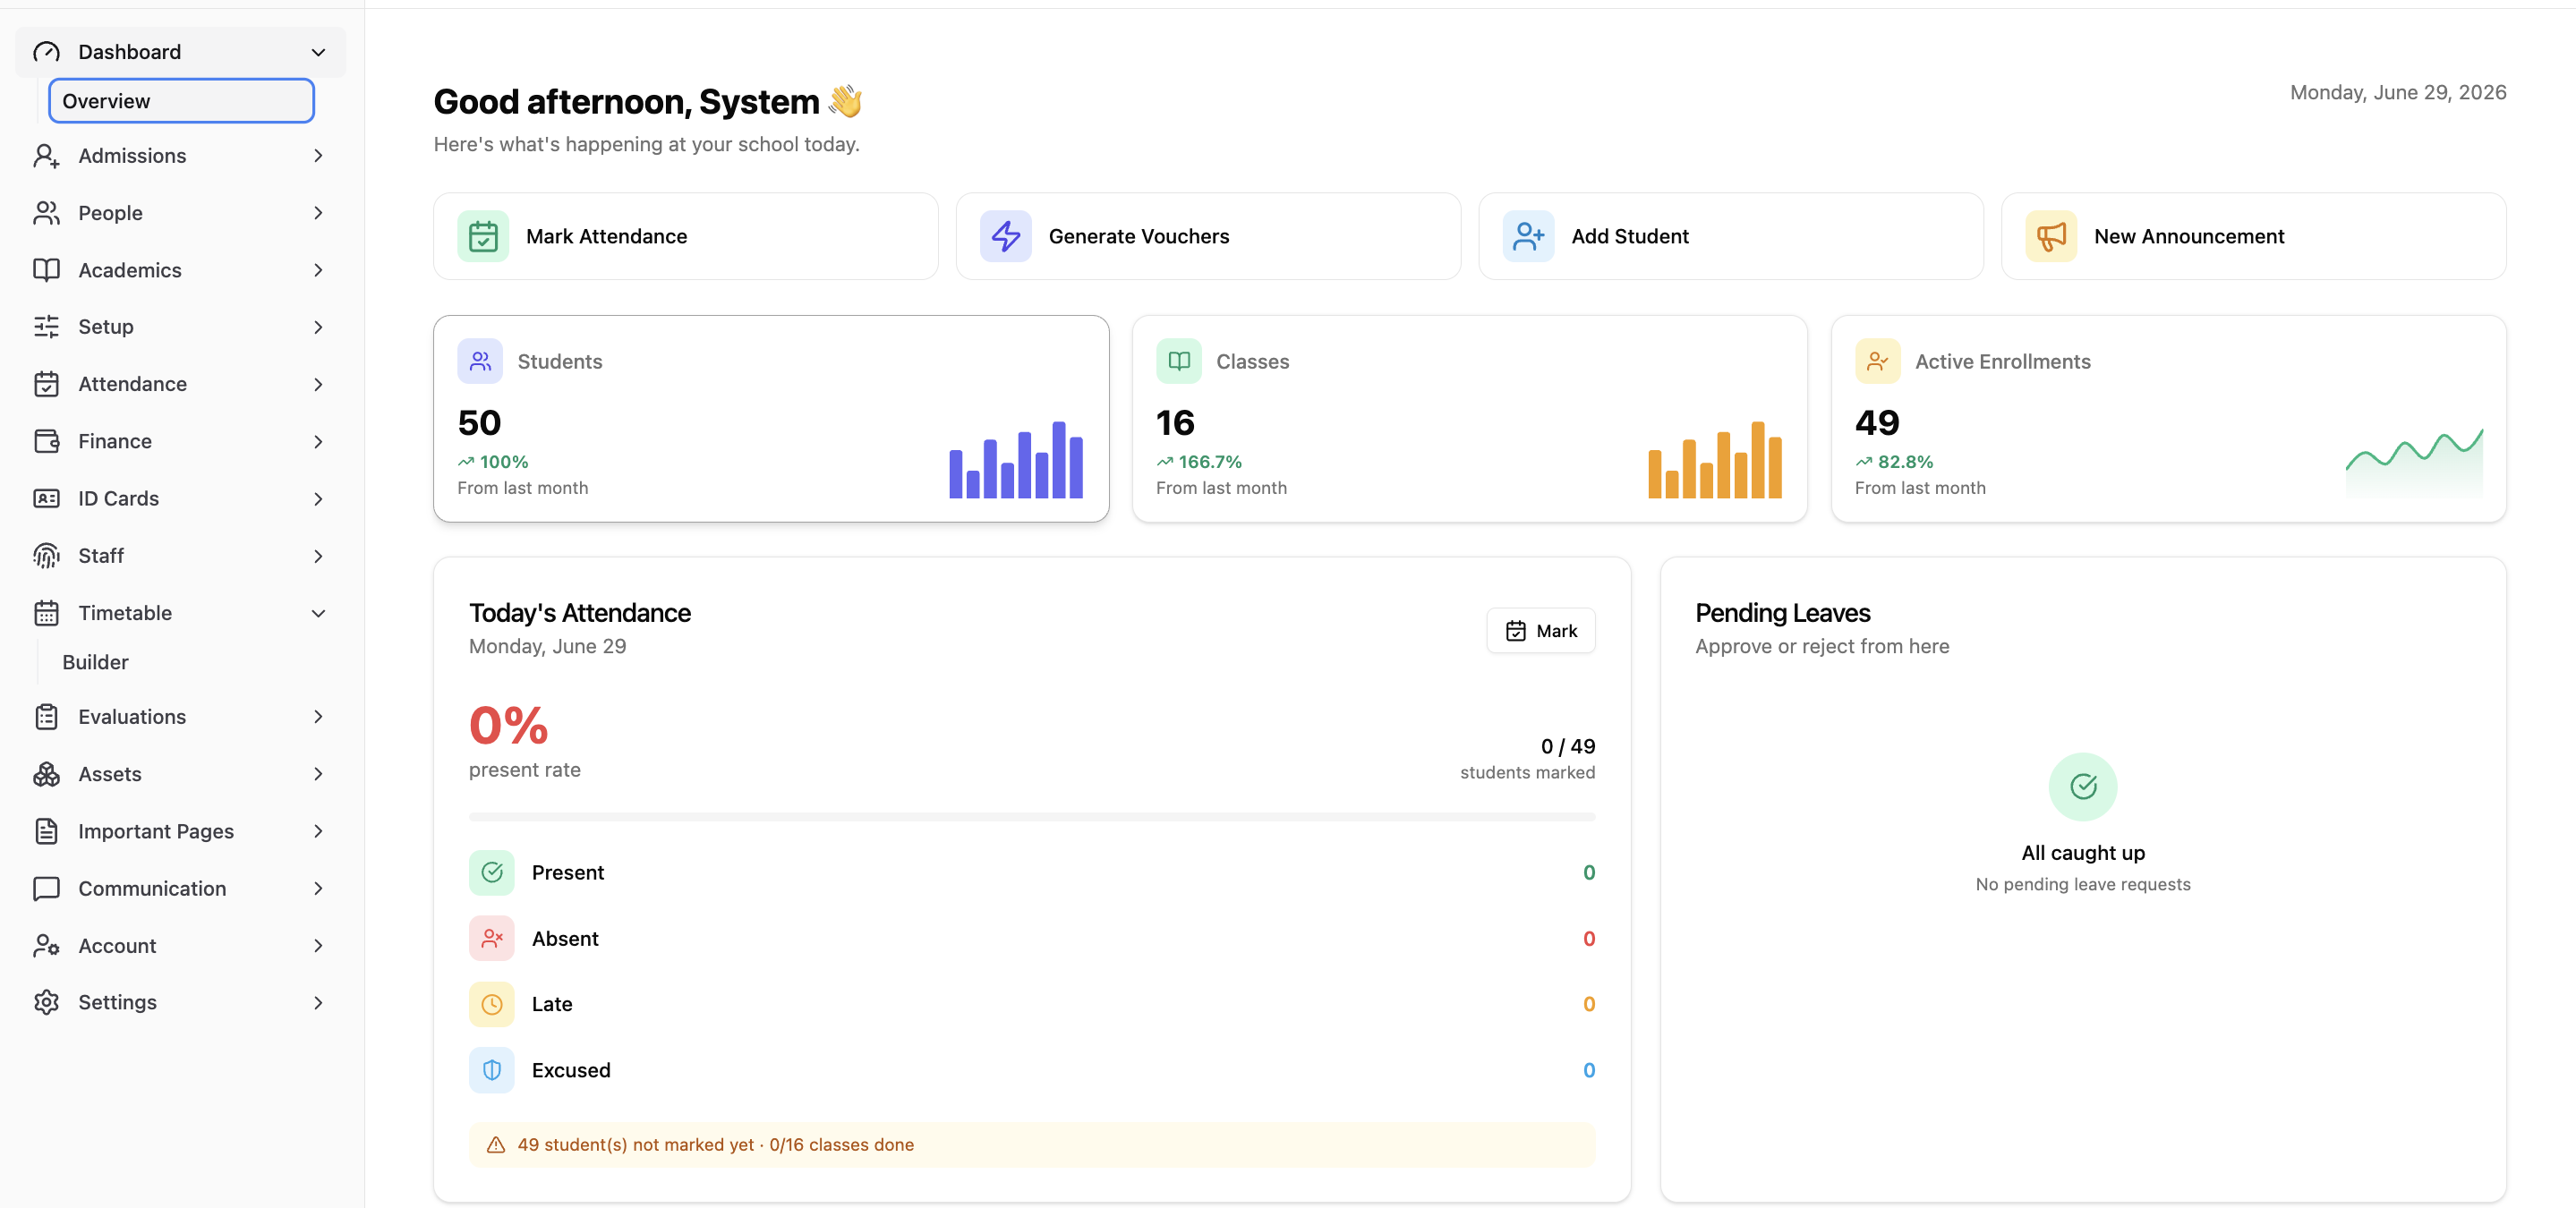Click the Add Student person-plus icon
Viewport: 2576px width, 1208px height.
pyautogui.click(x=1528, y=236)
